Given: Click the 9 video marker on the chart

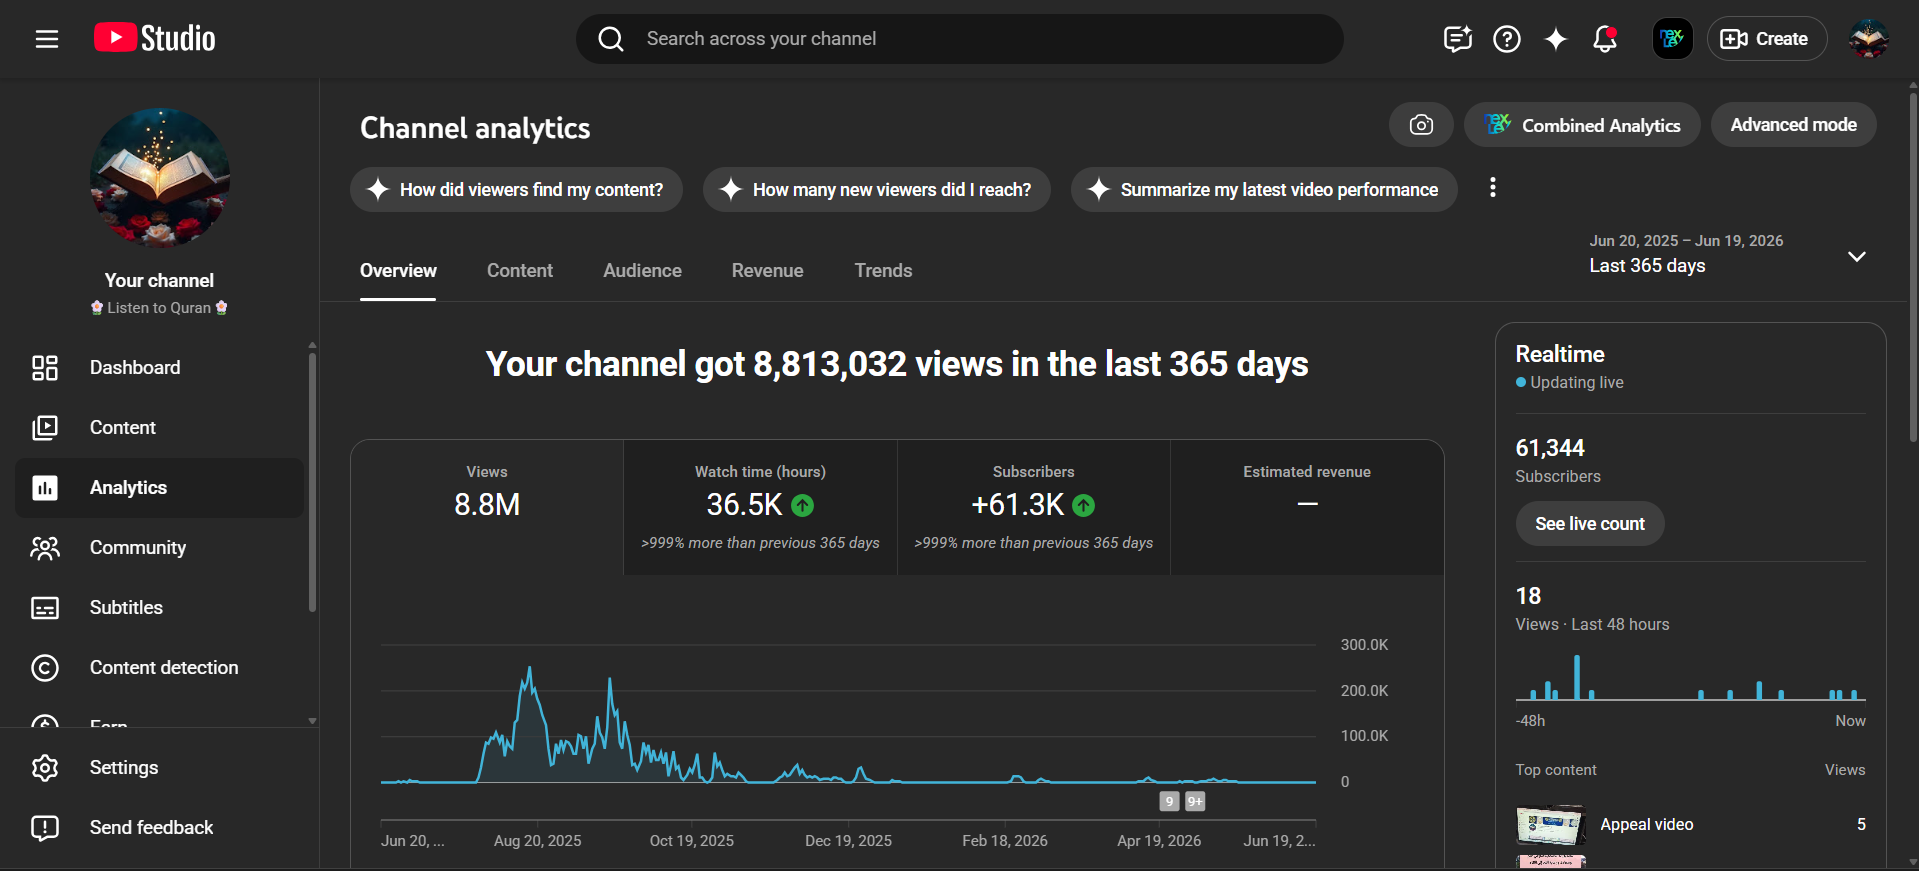Looking at the screenshot, I should pos(1169,801).
